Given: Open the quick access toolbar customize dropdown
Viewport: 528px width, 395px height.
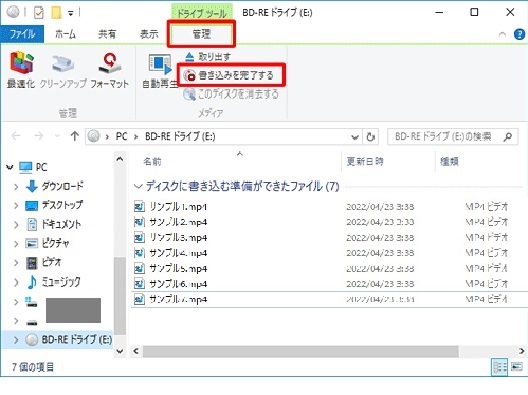Looking at the screenshot, I should pyautogui.click(x=71, y=13).
